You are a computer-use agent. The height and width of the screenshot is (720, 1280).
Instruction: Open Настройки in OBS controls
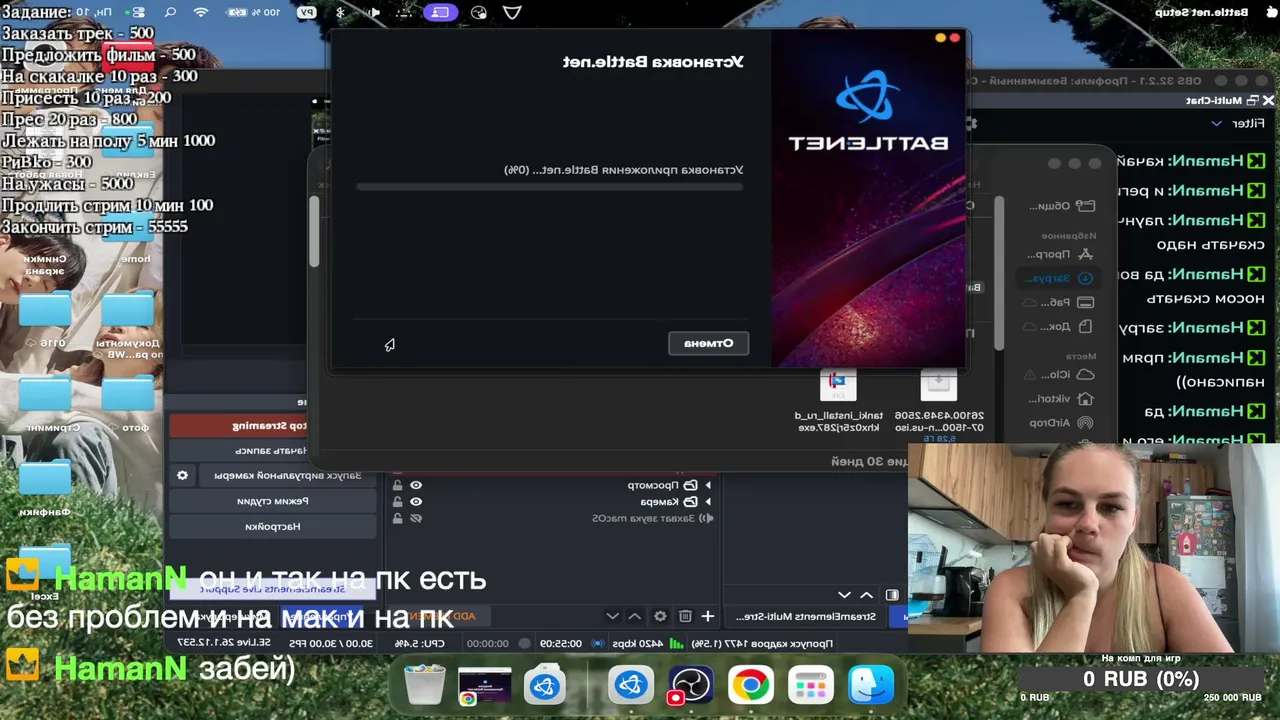(273, 526)
